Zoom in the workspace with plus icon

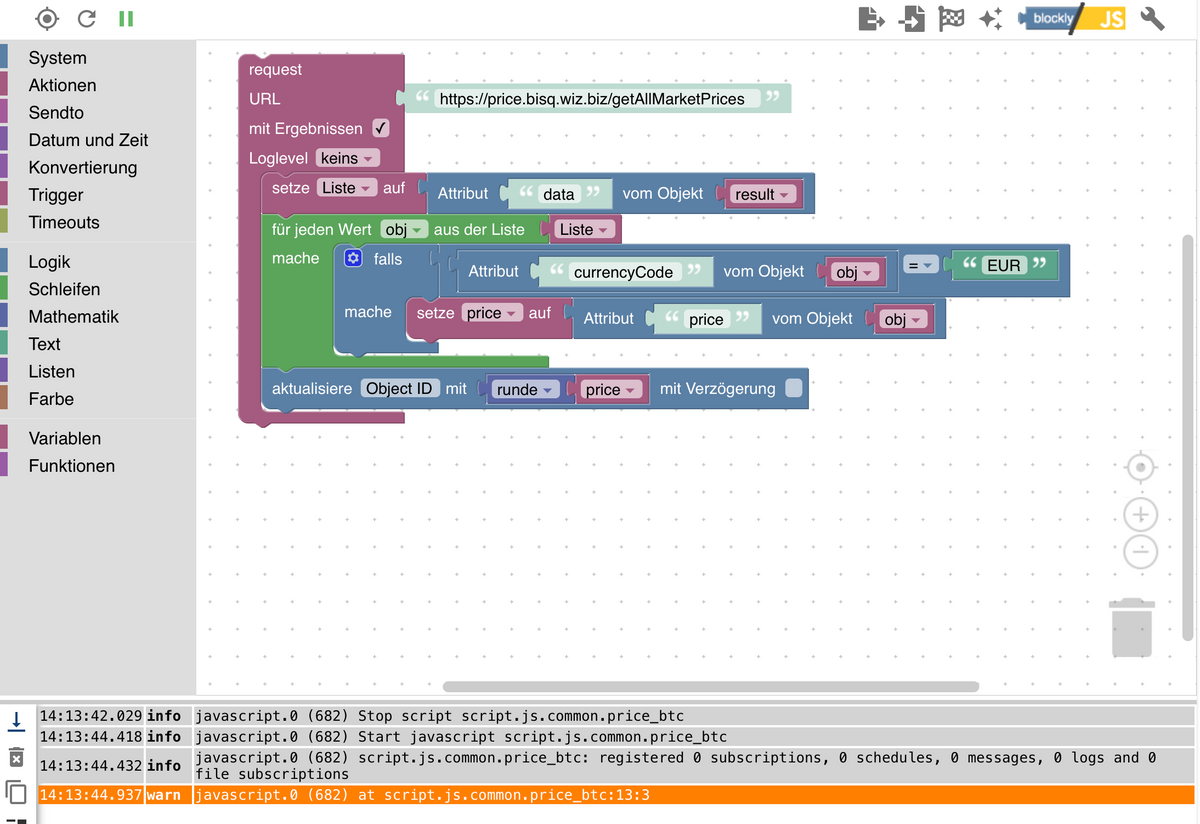point(1141,514)
